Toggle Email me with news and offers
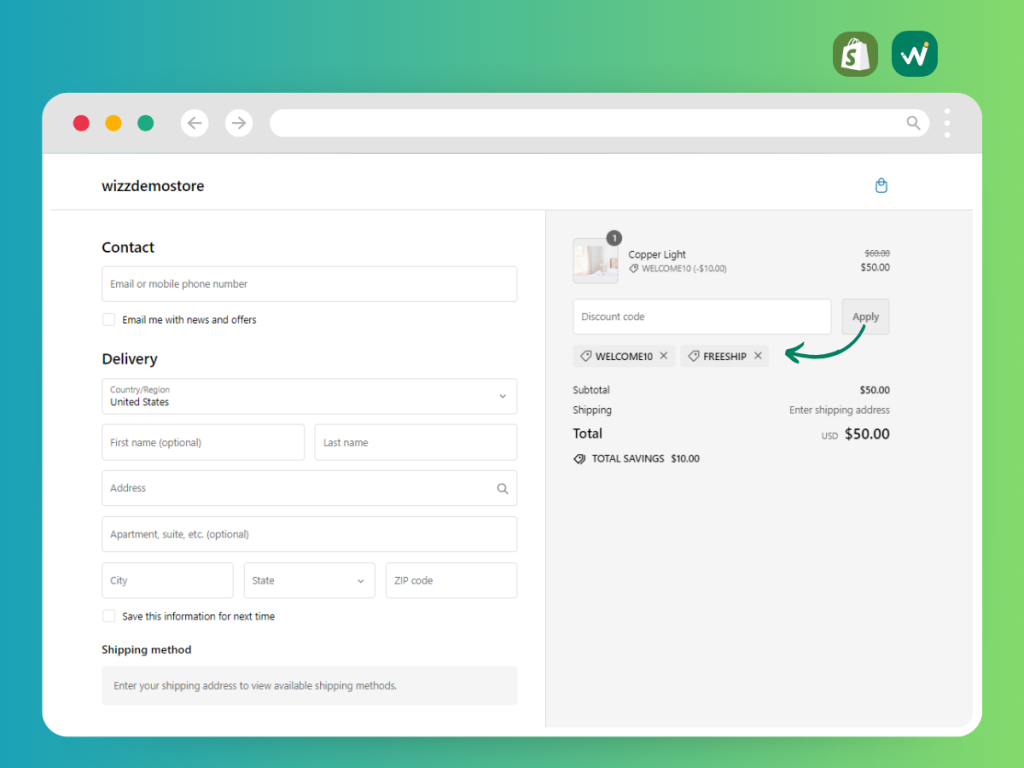1024x768 pixels. click(x=109, y=319)
